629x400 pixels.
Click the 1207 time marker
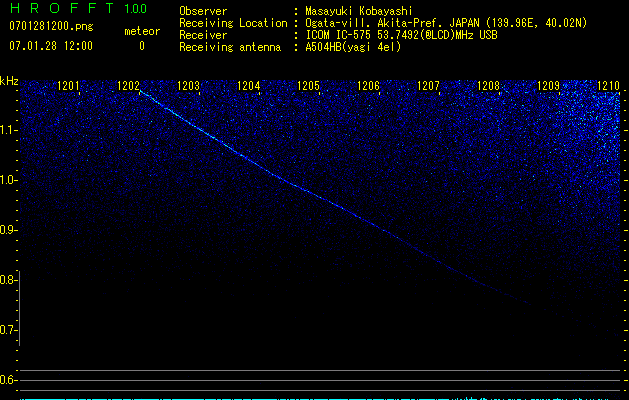click(428, 85)
